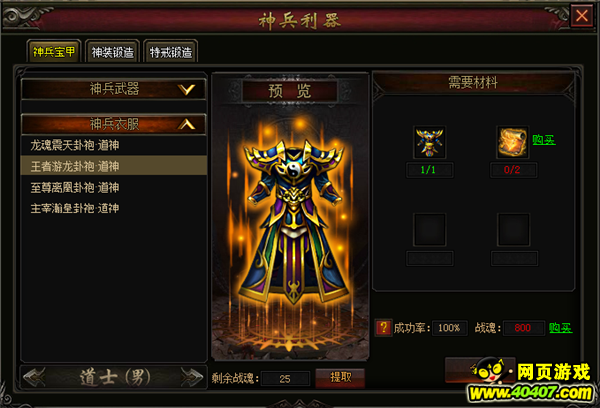The height and width of the screenshot is (408, 600).
Task: Click the armor material icon showing 1/1
Action: click(x=429, y=142)
